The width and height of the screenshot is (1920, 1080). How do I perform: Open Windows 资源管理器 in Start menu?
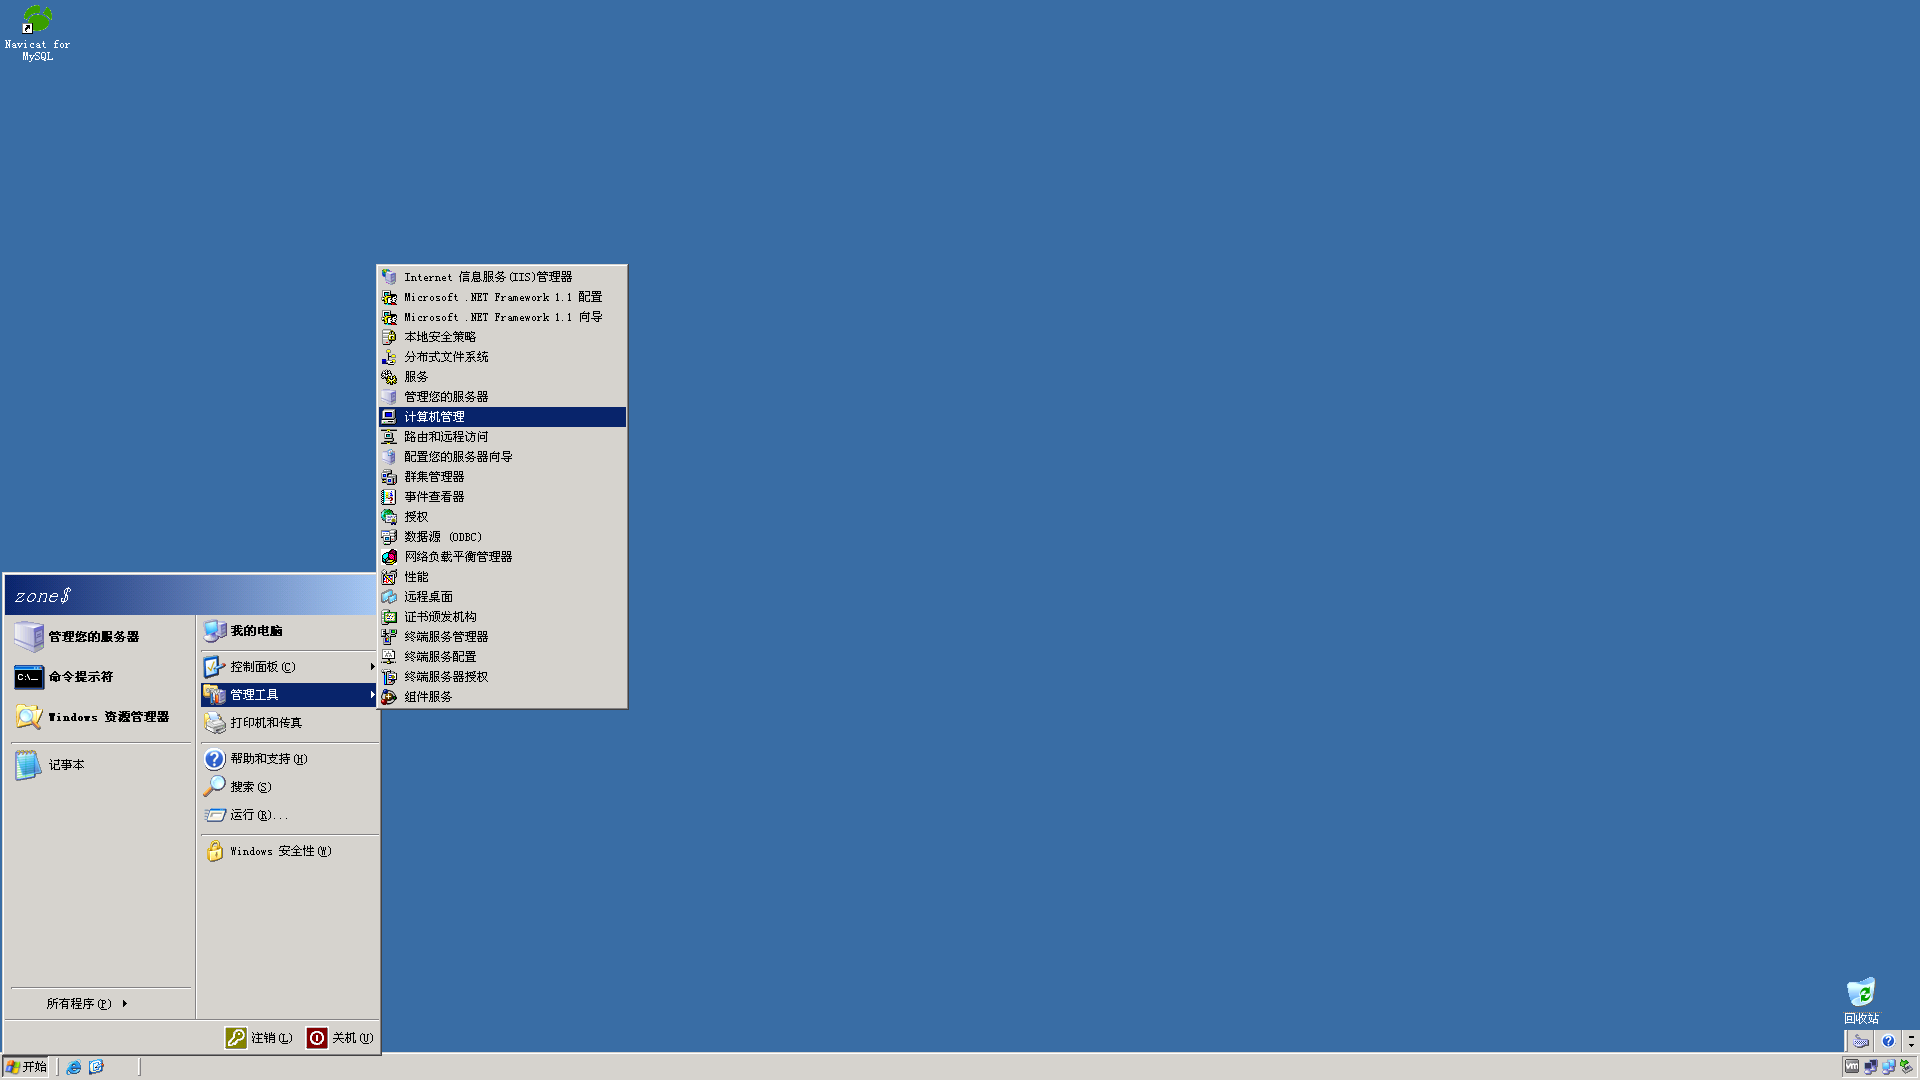[x=108, y=717]
